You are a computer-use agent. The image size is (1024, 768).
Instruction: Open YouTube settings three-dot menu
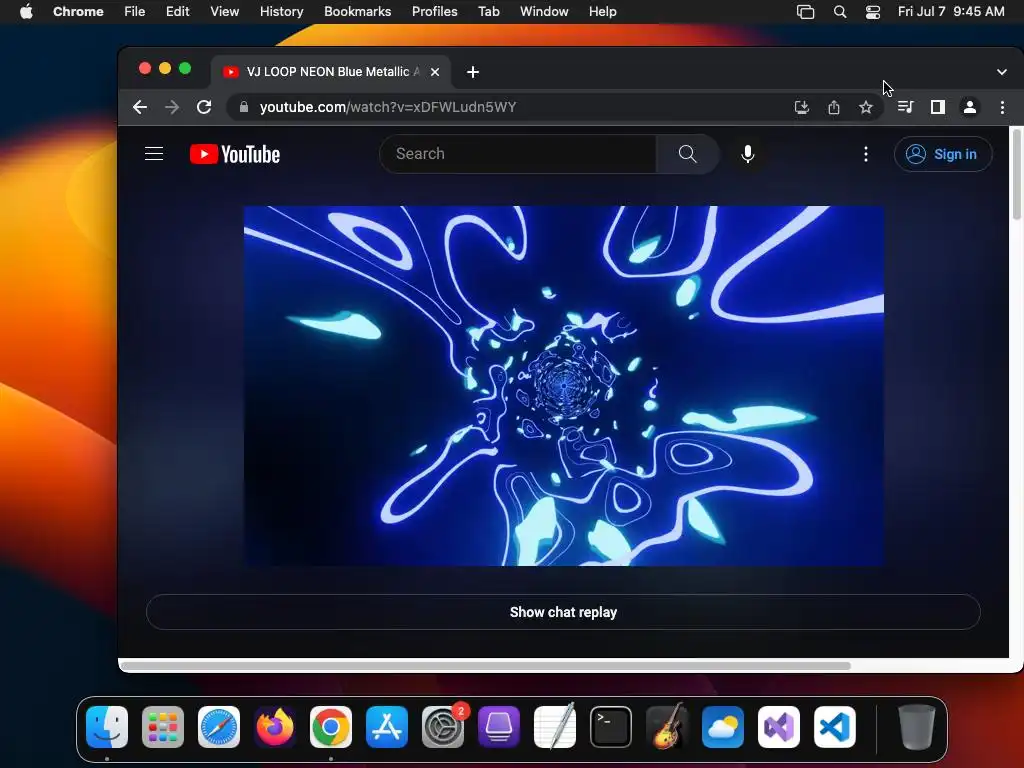(x=866, y=154)
